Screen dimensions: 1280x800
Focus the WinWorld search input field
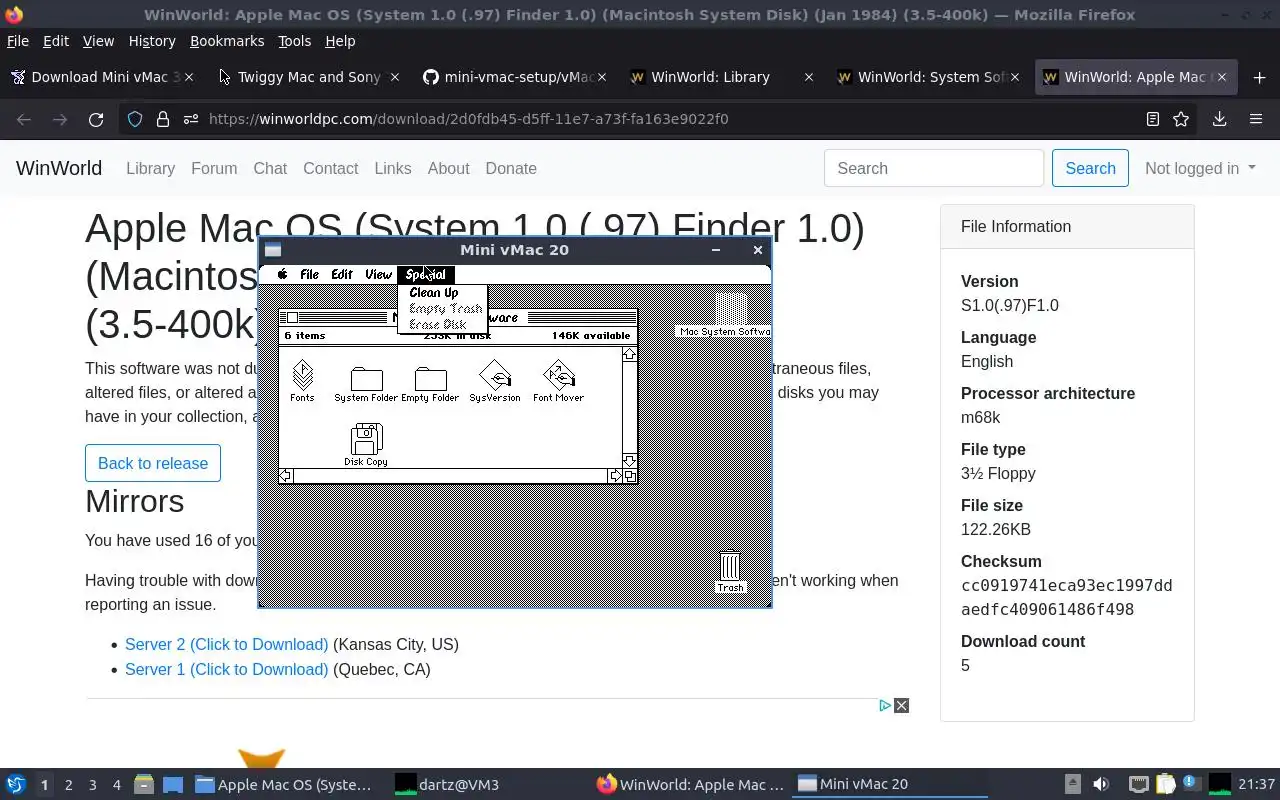[934, 168]
